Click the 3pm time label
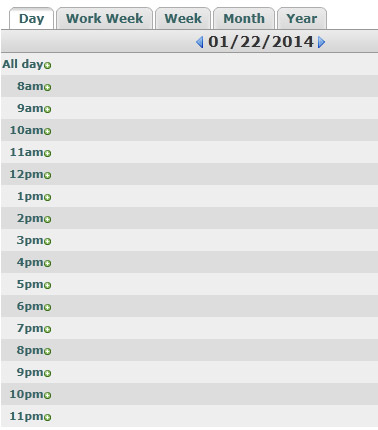Viewport: 378px width, 430px height. pyautogui.click(x=30, y=240)
